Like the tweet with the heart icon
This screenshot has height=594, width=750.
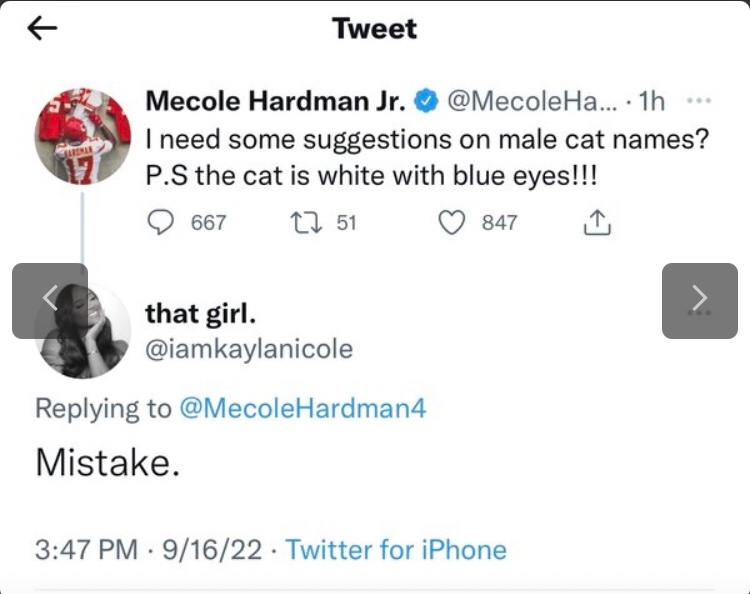(x=453, y=223)
